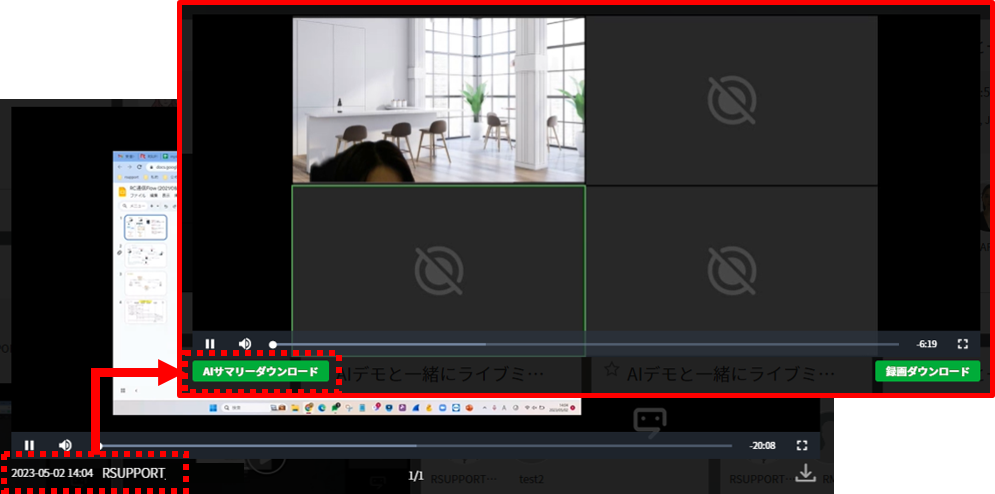This screenshot has width=995, height=494.
Task: Open the Windows Start button in shared taskbar
Action: coord(213,408)
